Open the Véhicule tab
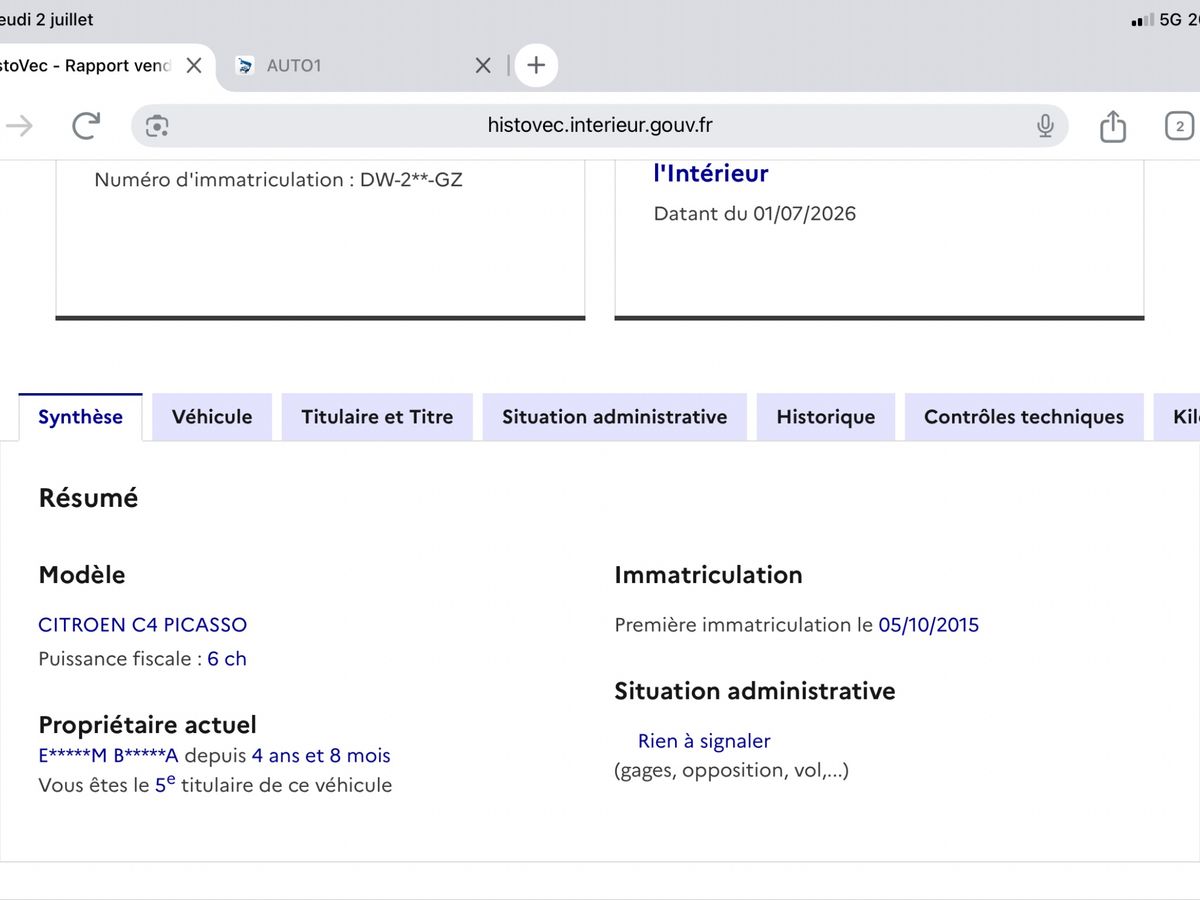 point(212,417)
